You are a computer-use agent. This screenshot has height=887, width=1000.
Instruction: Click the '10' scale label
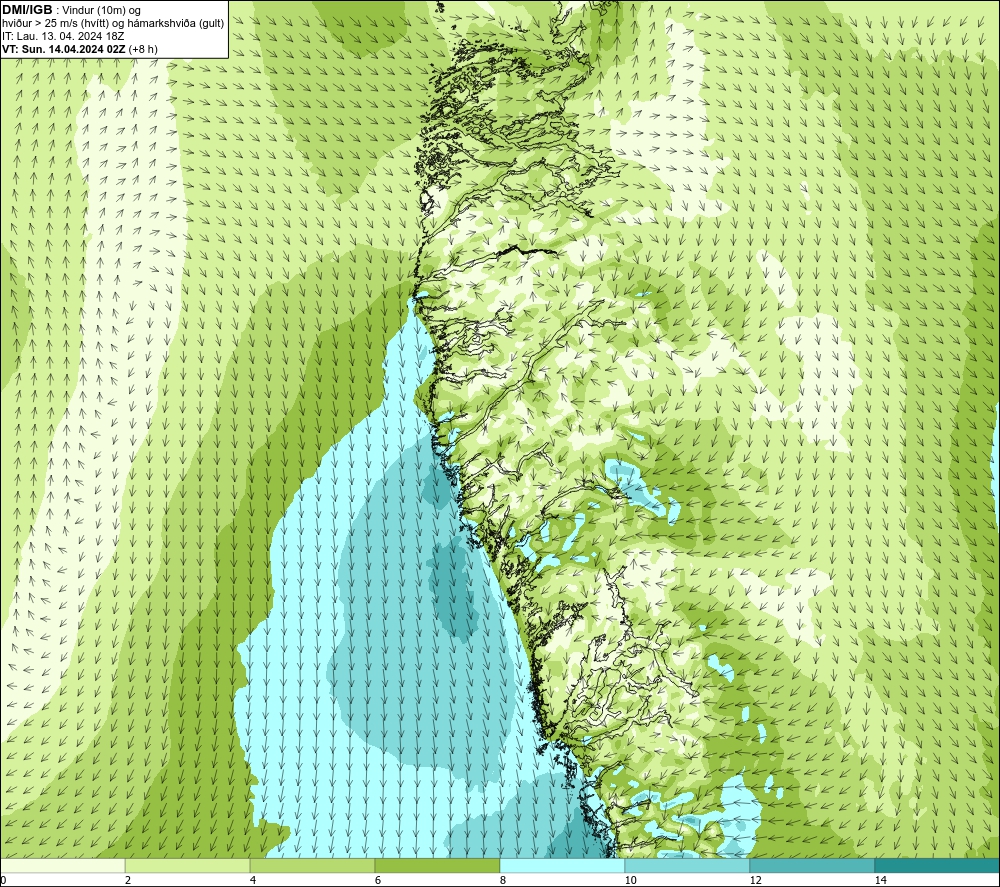[x=630, y=880]
